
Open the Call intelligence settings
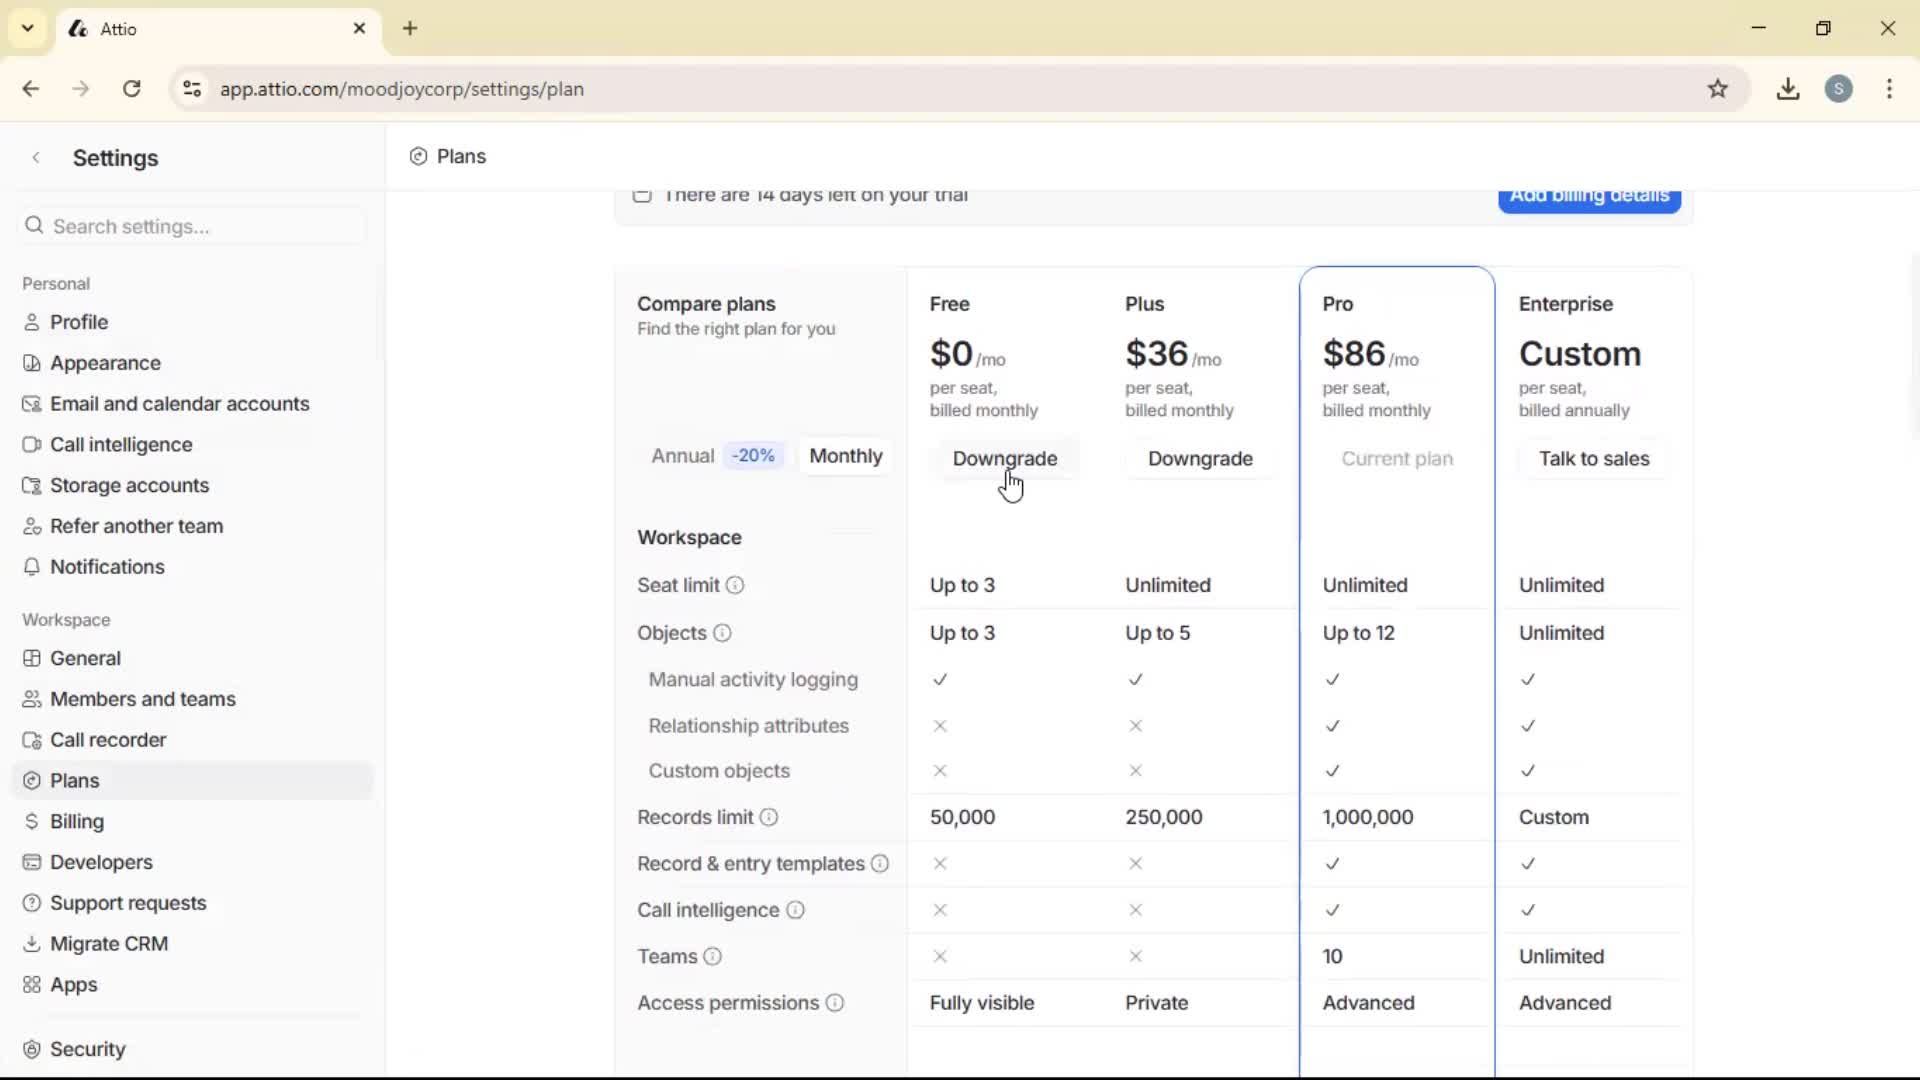coord(120,444)
